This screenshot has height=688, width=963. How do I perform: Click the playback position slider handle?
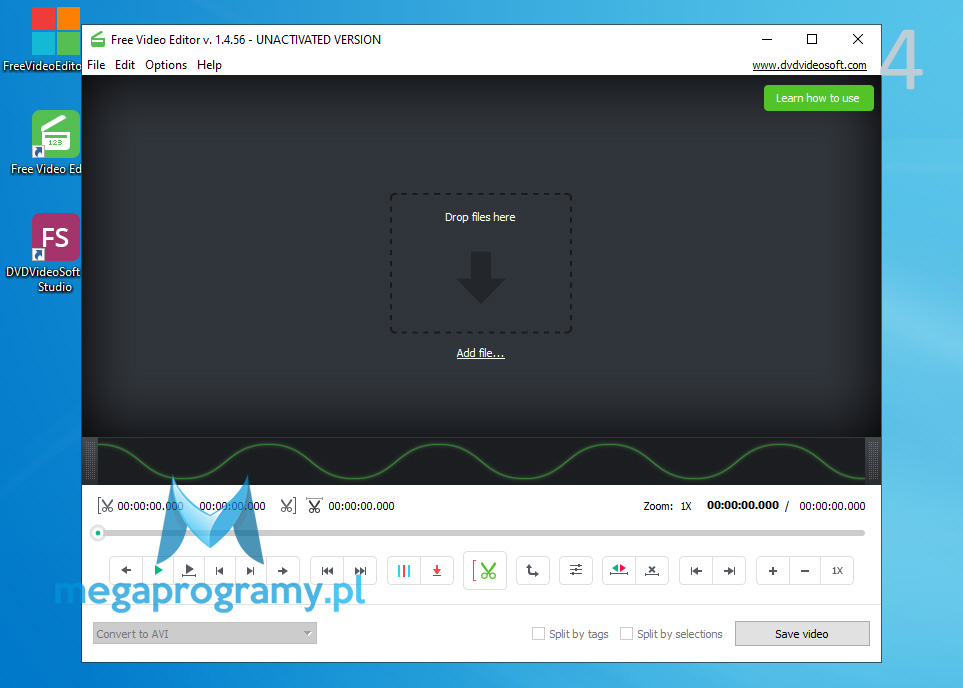tap(98, 533)
